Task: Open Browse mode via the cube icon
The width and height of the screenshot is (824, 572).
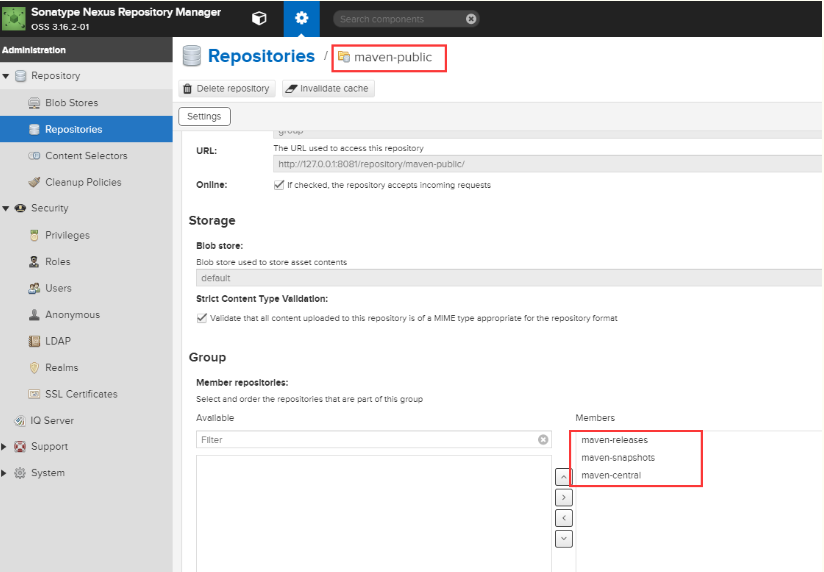Action: coord(259,18)
